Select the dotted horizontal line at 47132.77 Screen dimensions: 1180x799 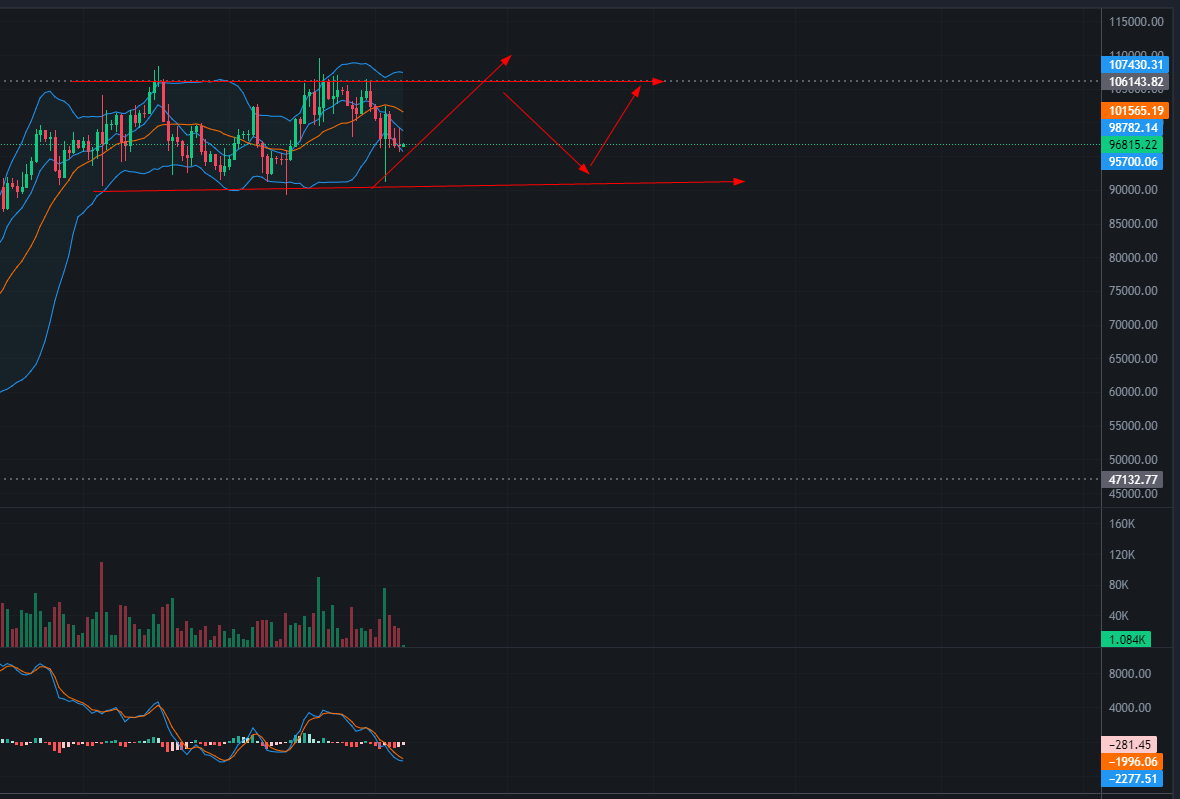550,478
